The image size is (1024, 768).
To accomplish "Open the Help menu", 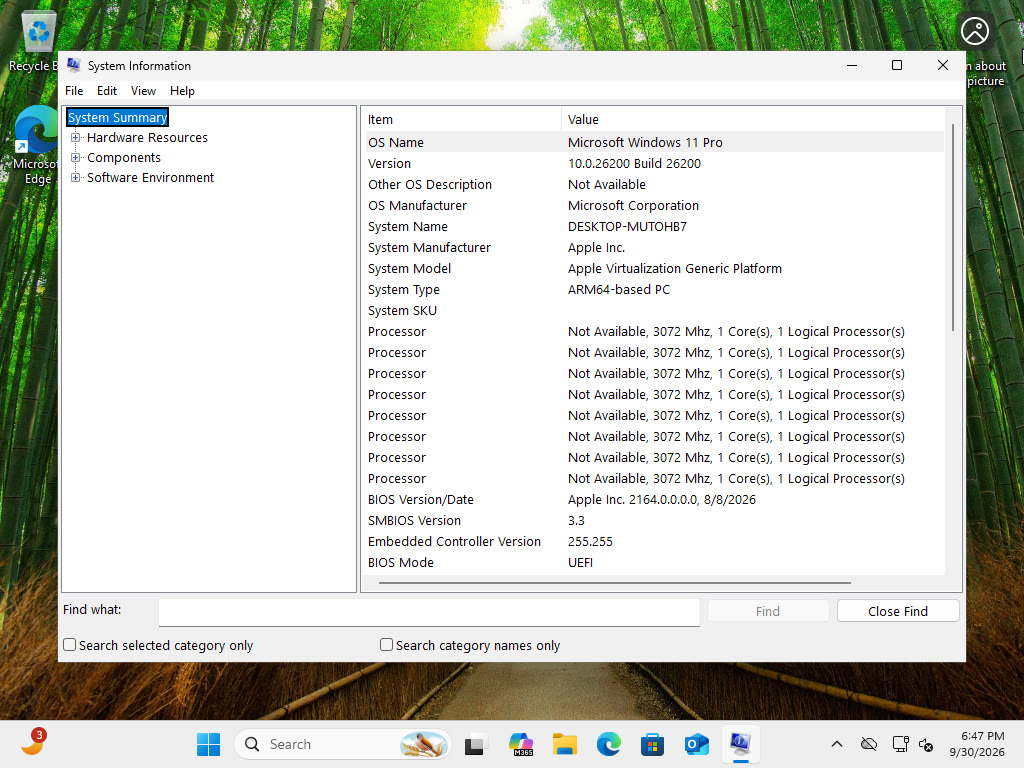I will 182,91.
